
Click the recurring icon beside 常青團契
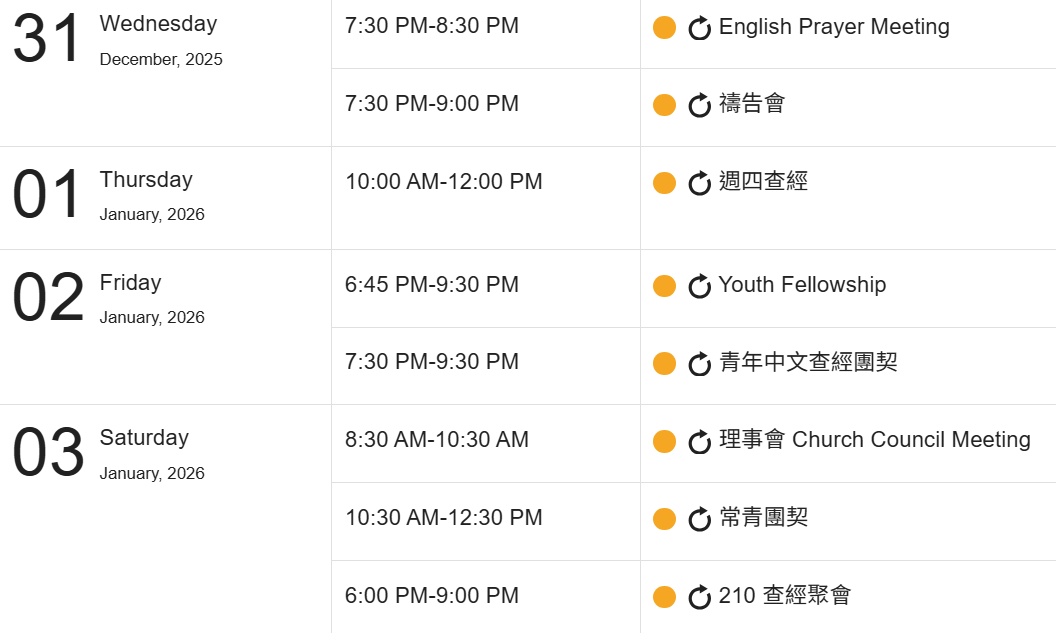point(700,519)
